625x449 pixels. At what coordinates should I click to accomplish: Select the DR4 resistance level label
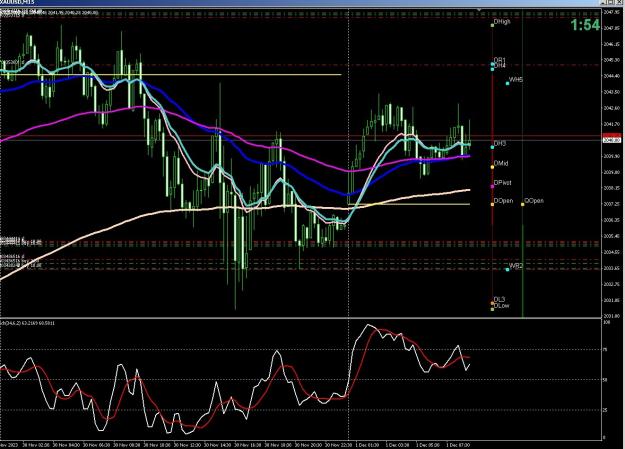pos(499,65)
